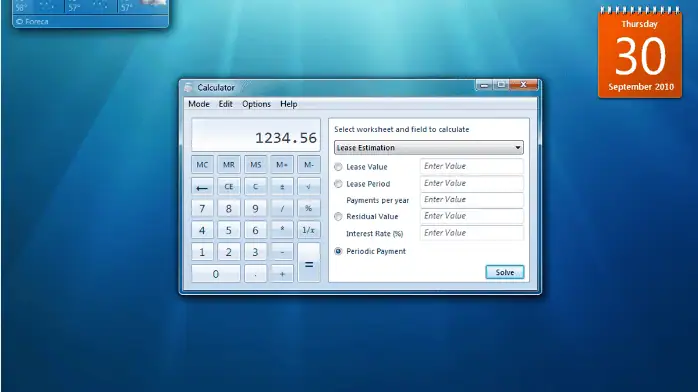Click the M+ memory add key

click(x=282, y=165)
